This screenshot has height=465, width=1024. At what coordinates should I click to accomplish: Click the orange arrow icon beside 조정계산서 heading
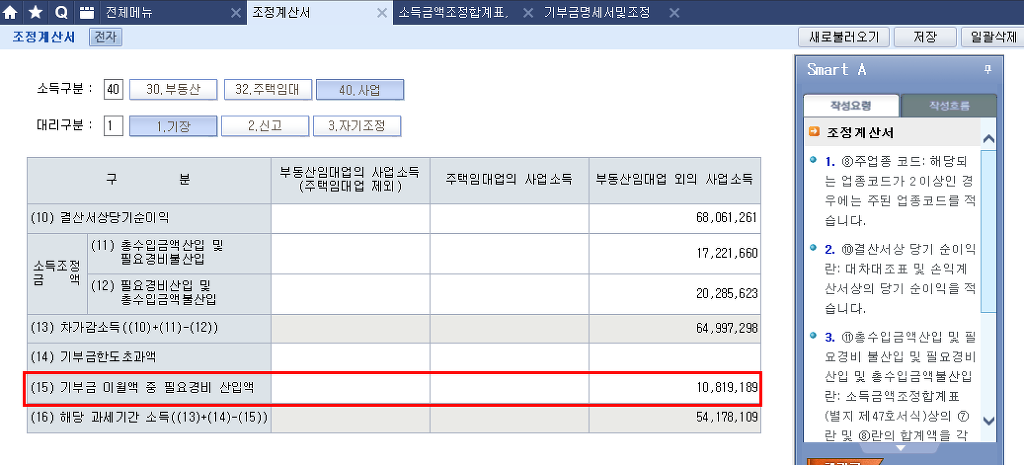814,131
